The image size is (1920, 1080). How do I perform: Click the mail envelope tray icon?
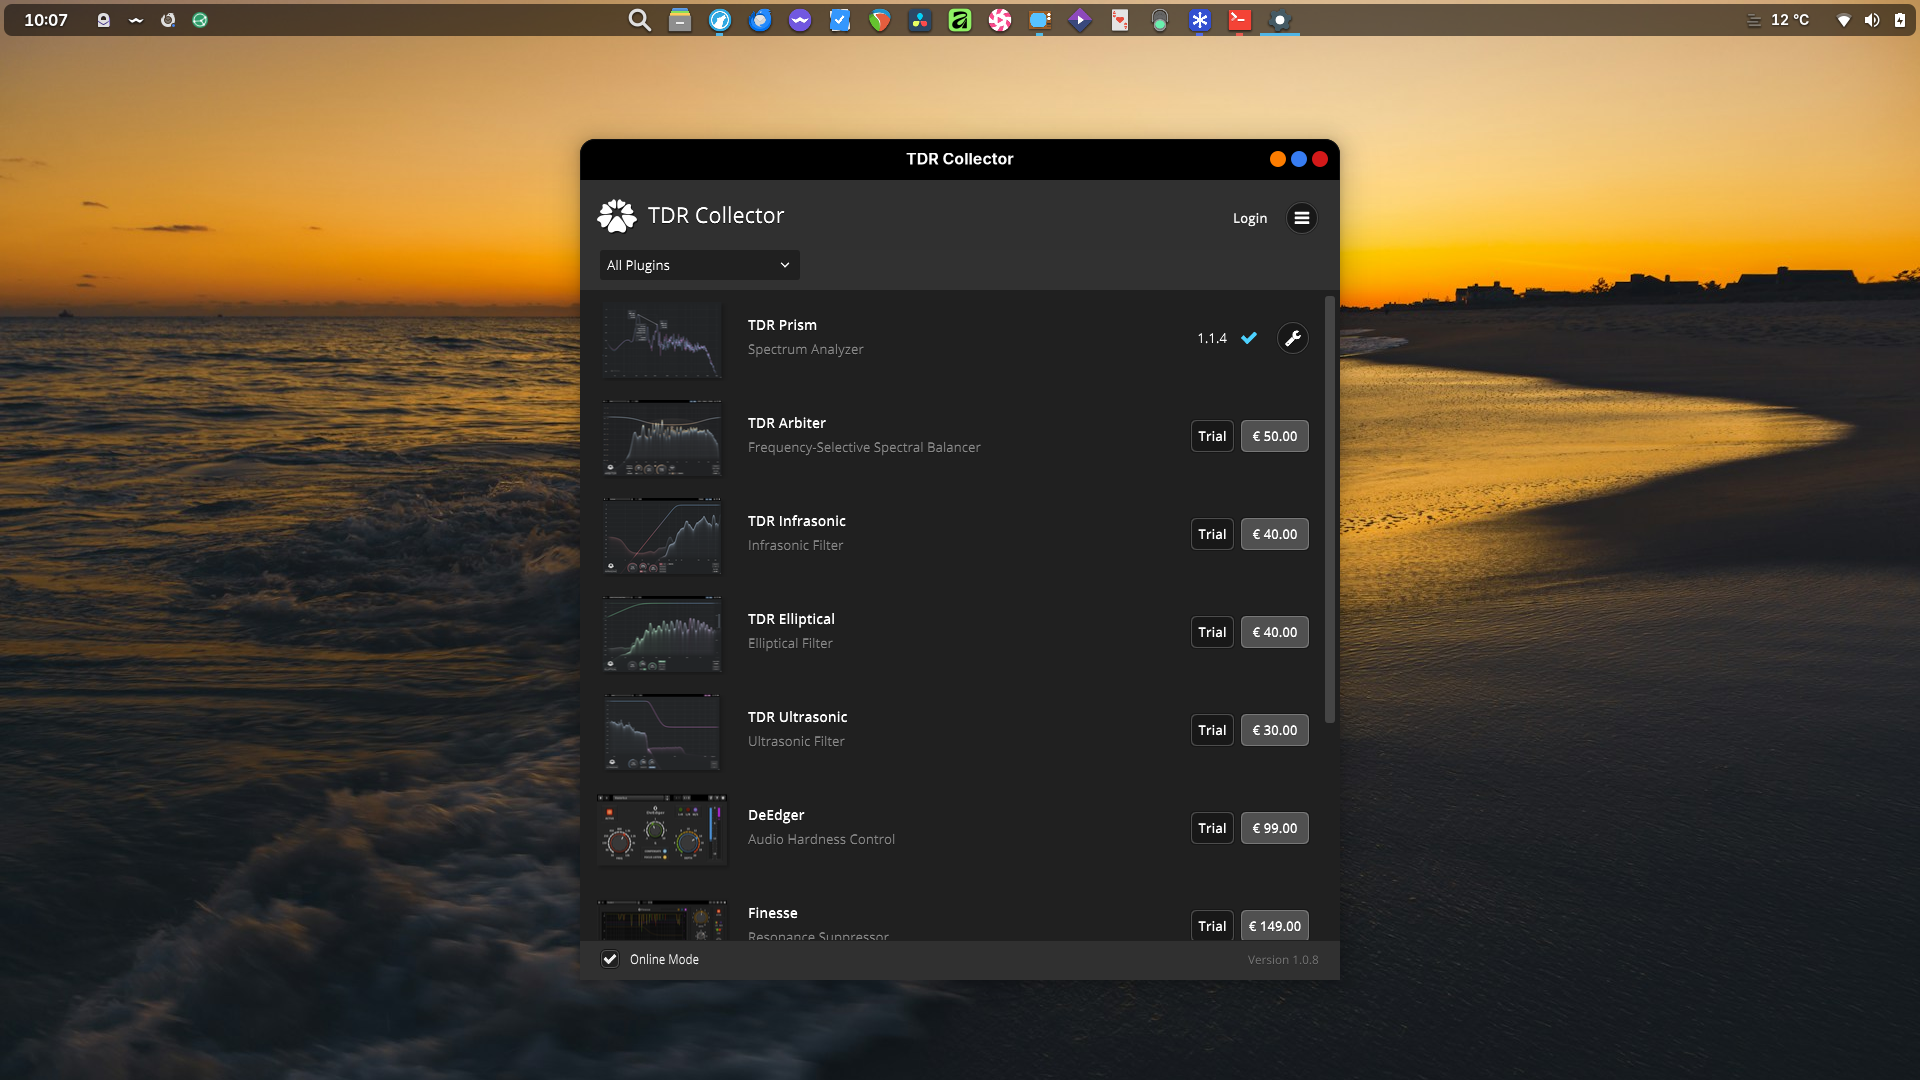(103, 20)
